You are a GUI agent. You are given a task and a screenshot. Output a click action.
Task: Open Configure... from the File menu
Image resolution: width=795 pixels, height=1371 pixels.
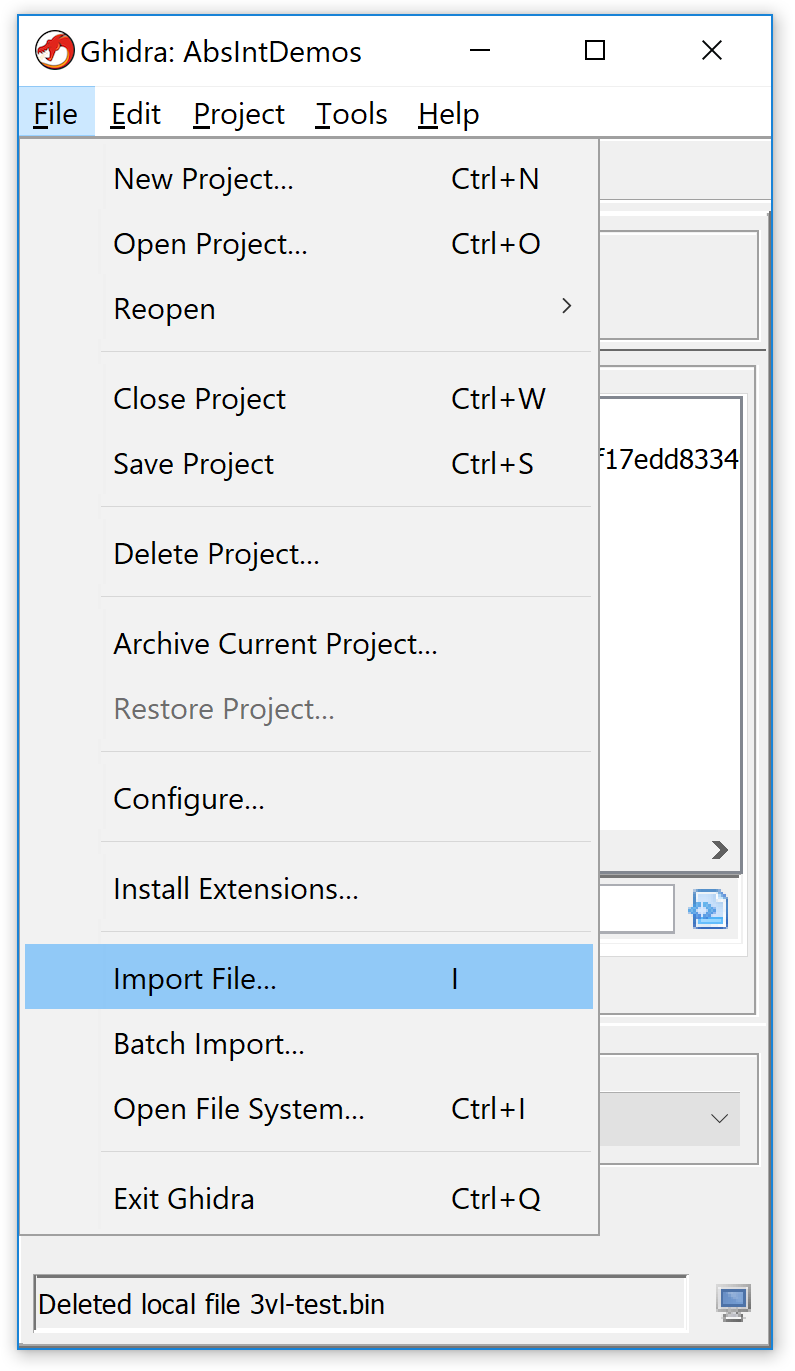pyautogui.click(x=309, y=799)
